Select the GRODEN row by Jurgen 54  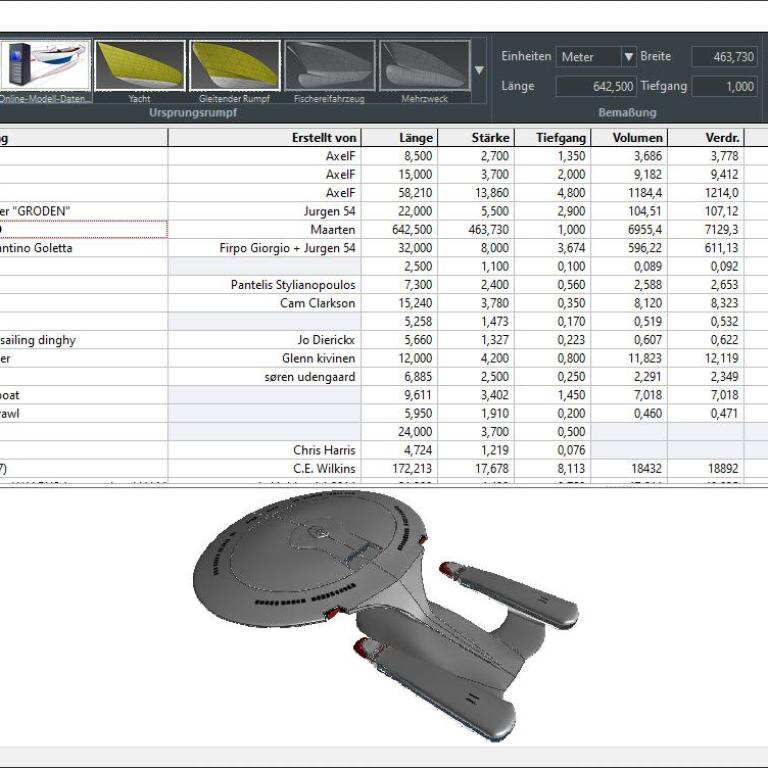384,211
